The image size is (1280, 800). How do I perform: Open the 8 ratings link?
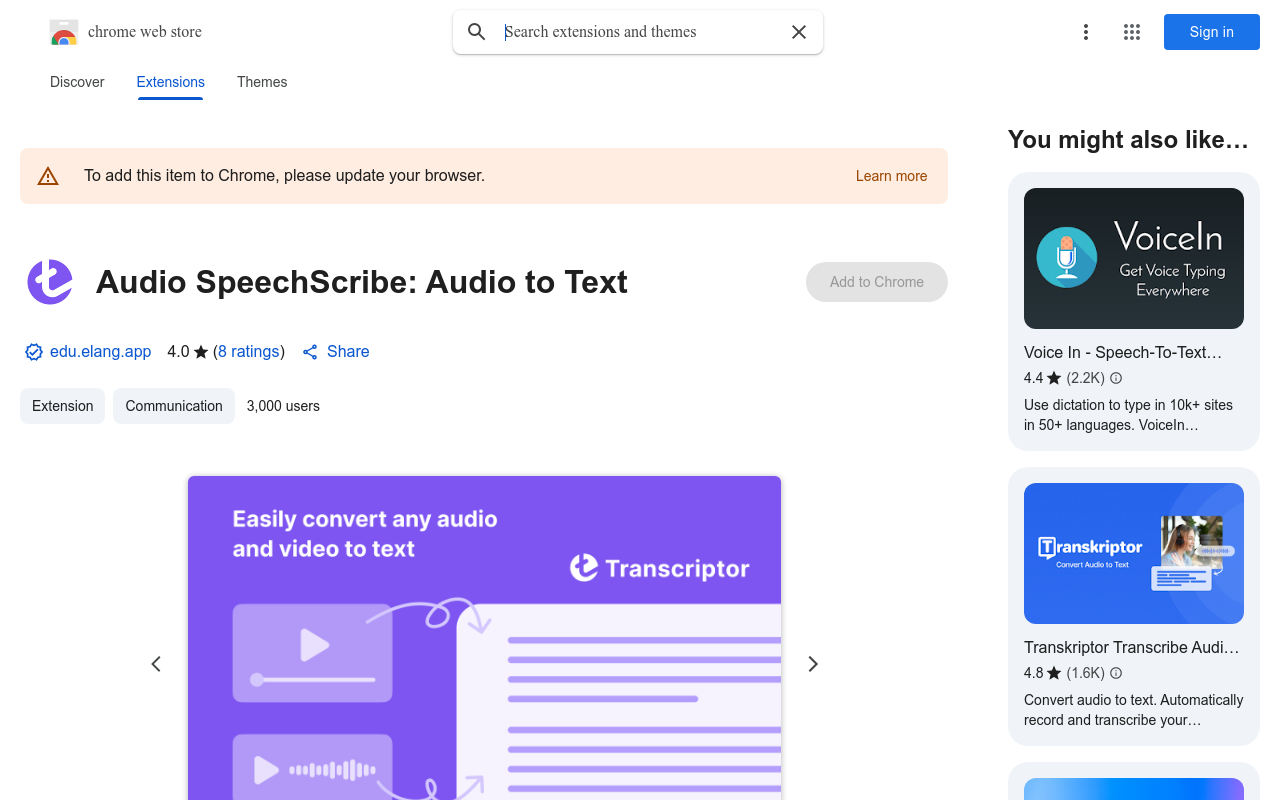coord(249,352)
